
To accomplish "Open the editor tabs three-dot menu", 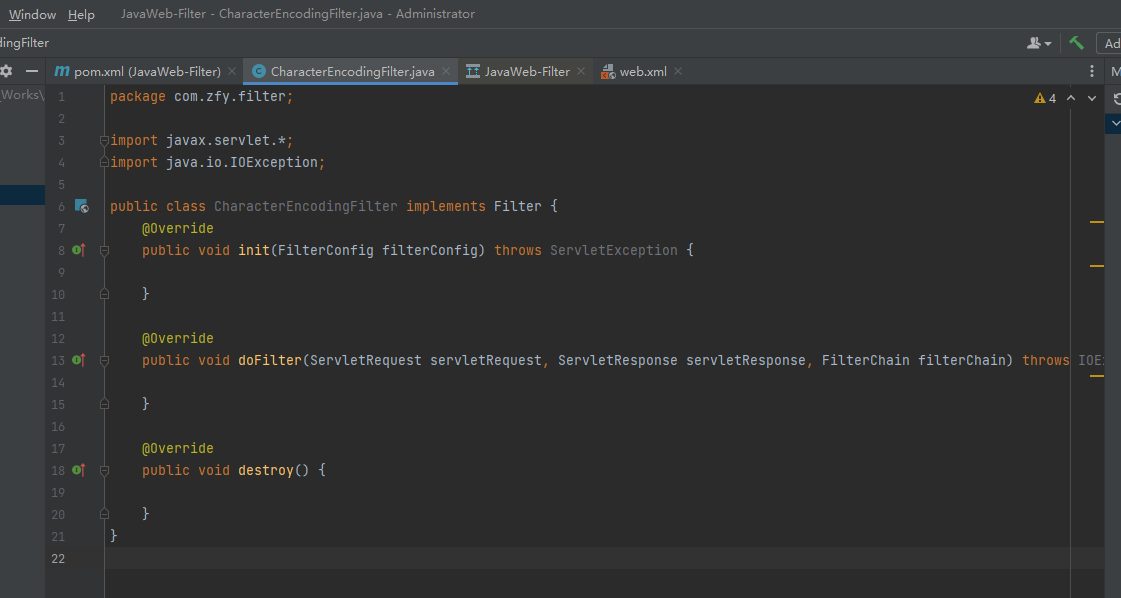I will point(1092,71).
